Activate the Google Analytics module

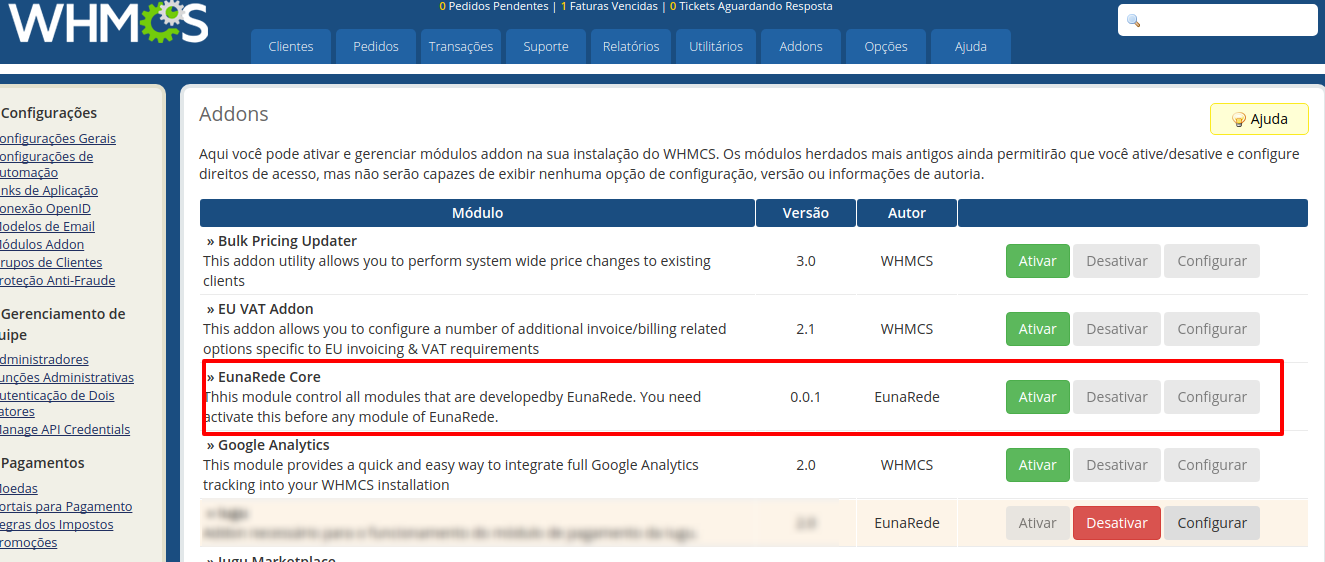coord(1037,465)
